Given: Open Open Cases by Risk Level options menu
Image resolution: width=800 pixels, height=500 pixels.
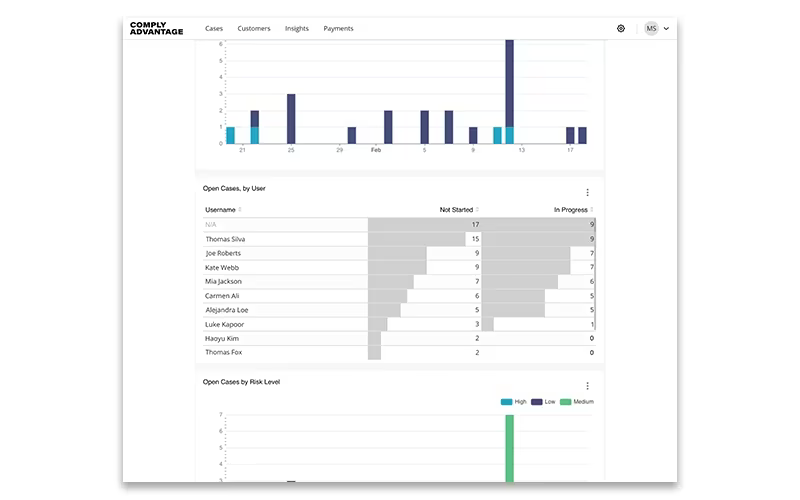Looking at the screenshot, I should [x=587, y=386].
